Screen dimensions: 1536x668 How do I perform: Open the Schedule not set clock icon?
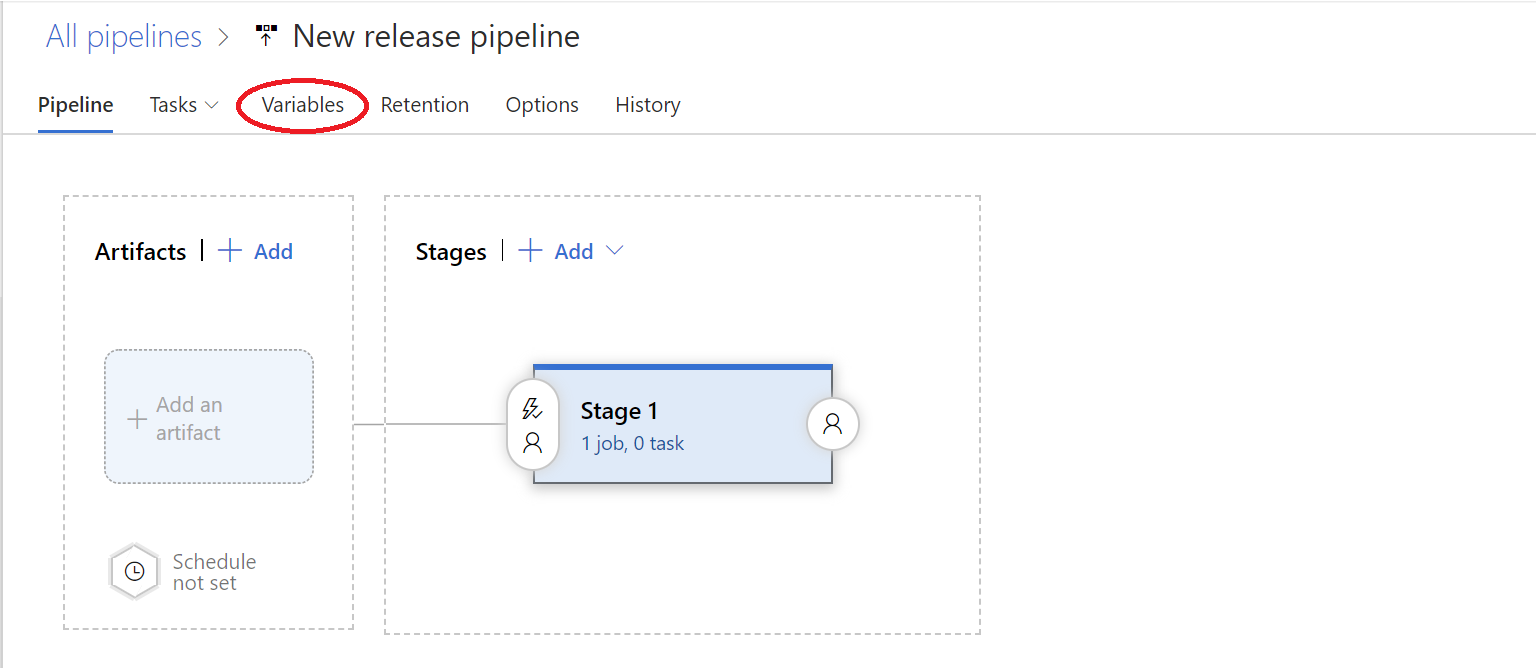tap(134, 572)
